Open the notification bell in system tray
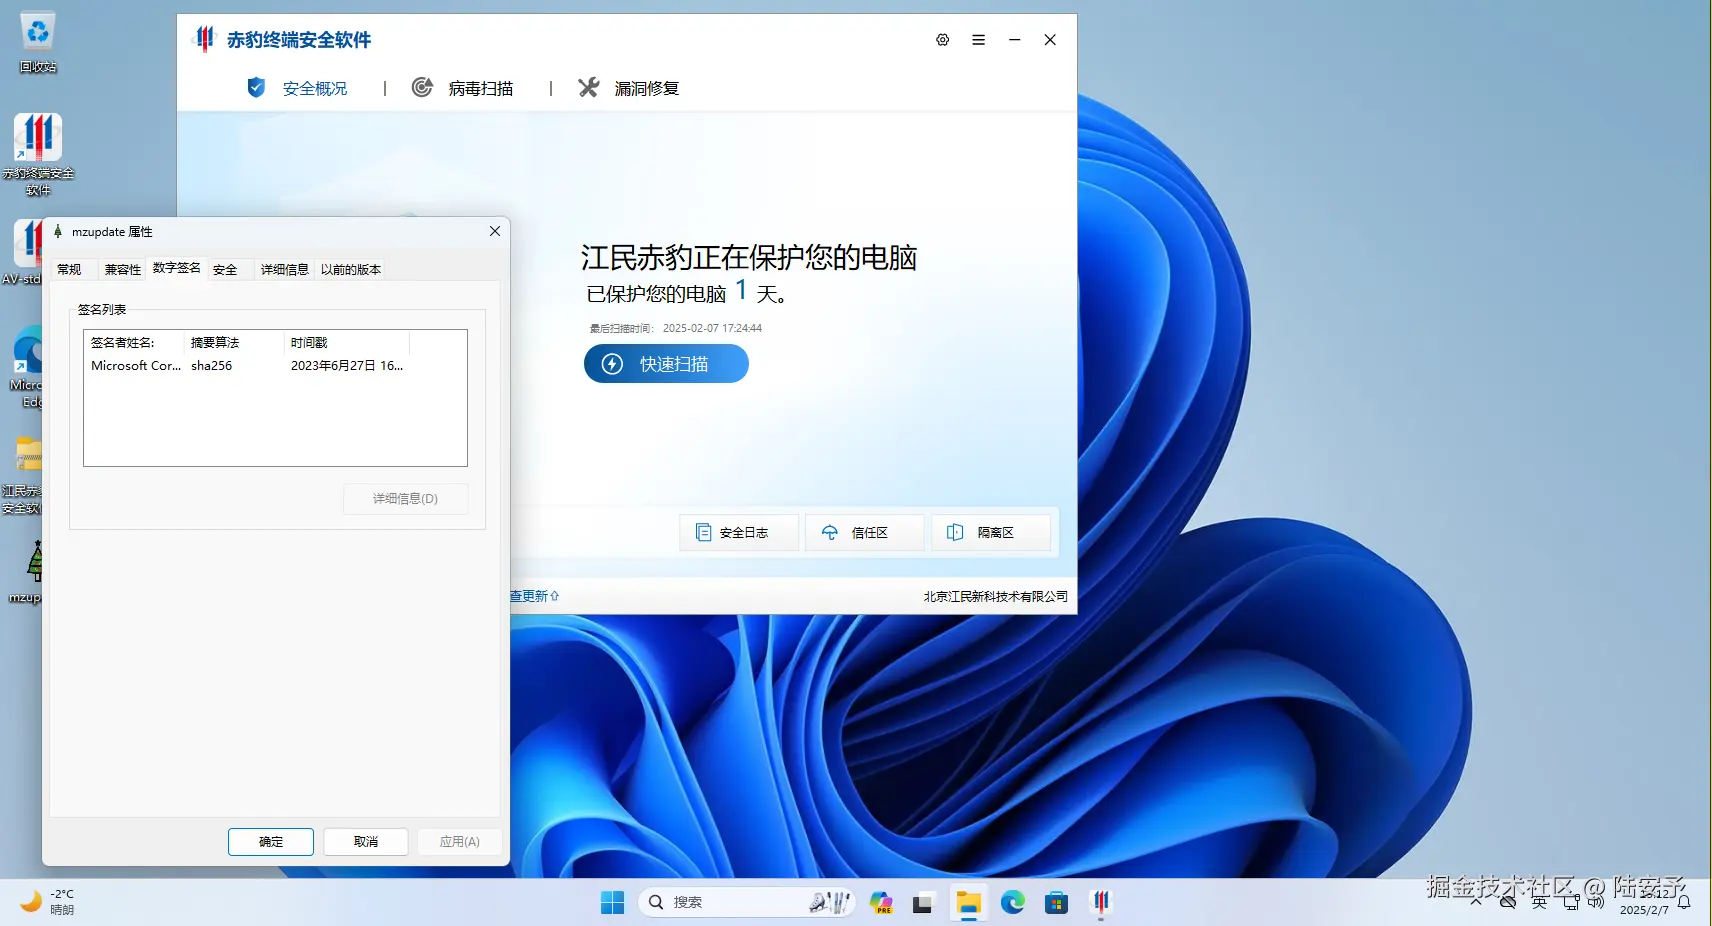The height and width of the screenshot is (926, 1712). [x=1685, y=902]
